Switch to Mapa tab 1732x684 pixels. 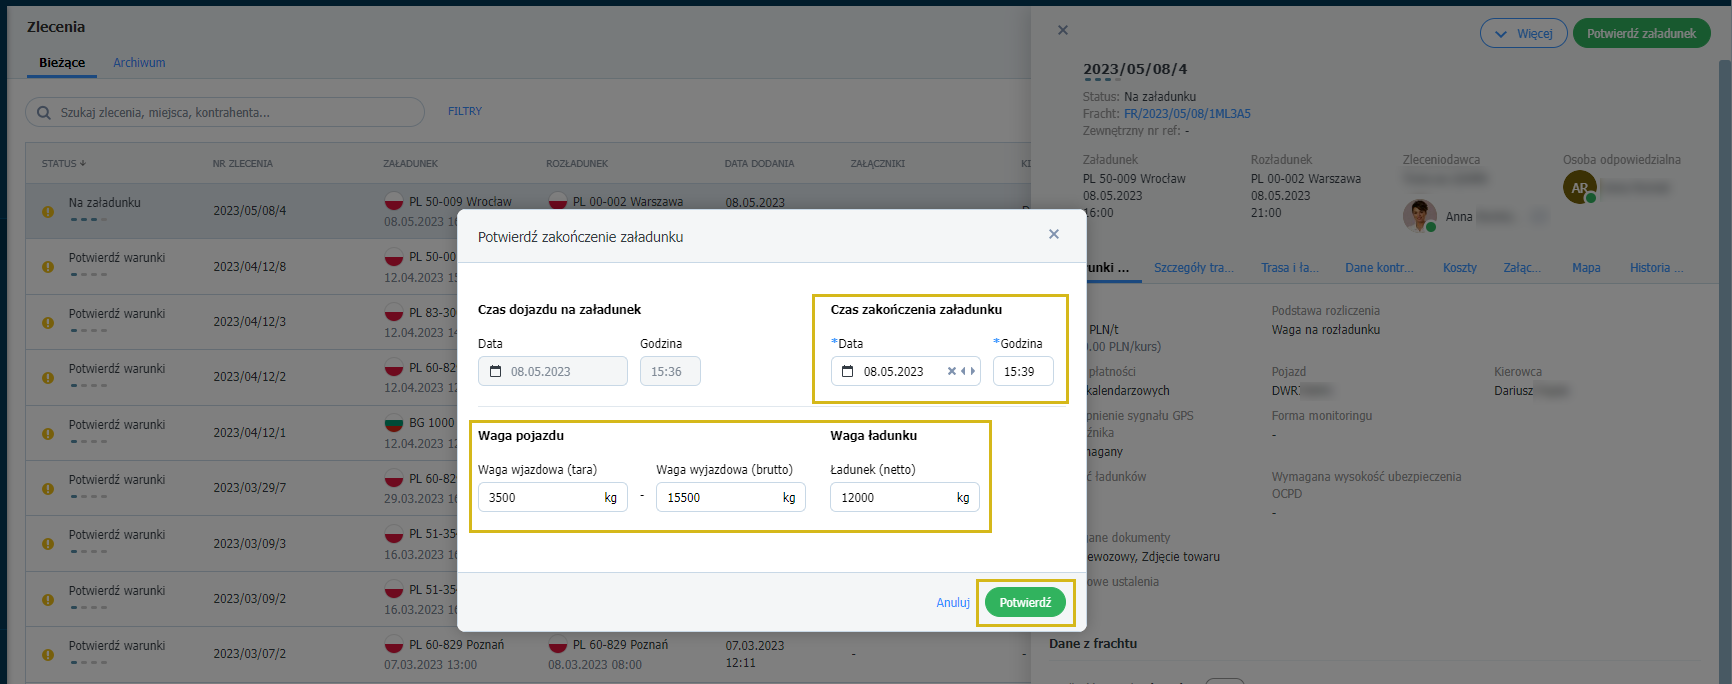pos(1586,268)
